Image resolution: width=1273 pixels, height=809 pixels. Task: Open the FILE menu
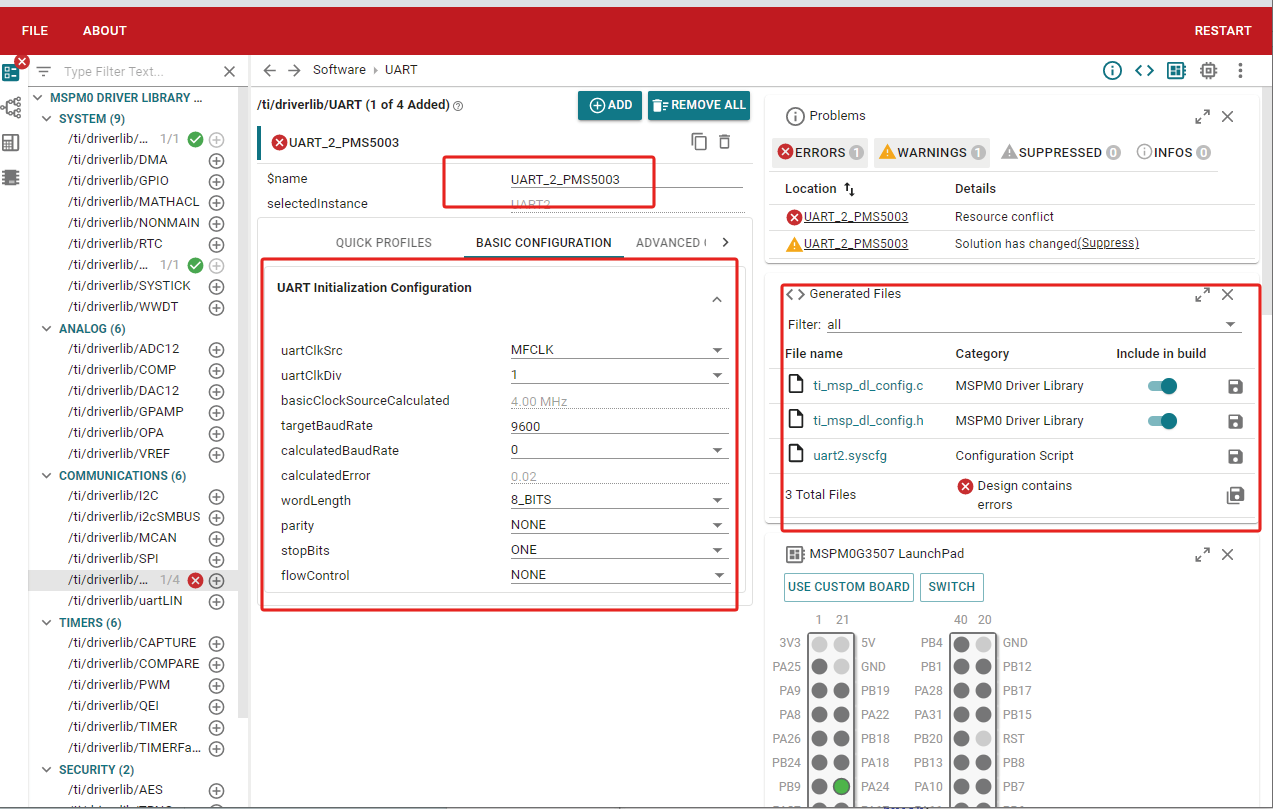coord(35,31)
